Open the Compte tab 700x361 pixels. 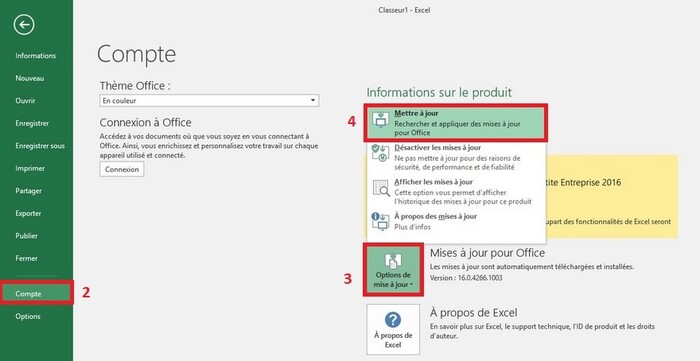tap(36, 294)
